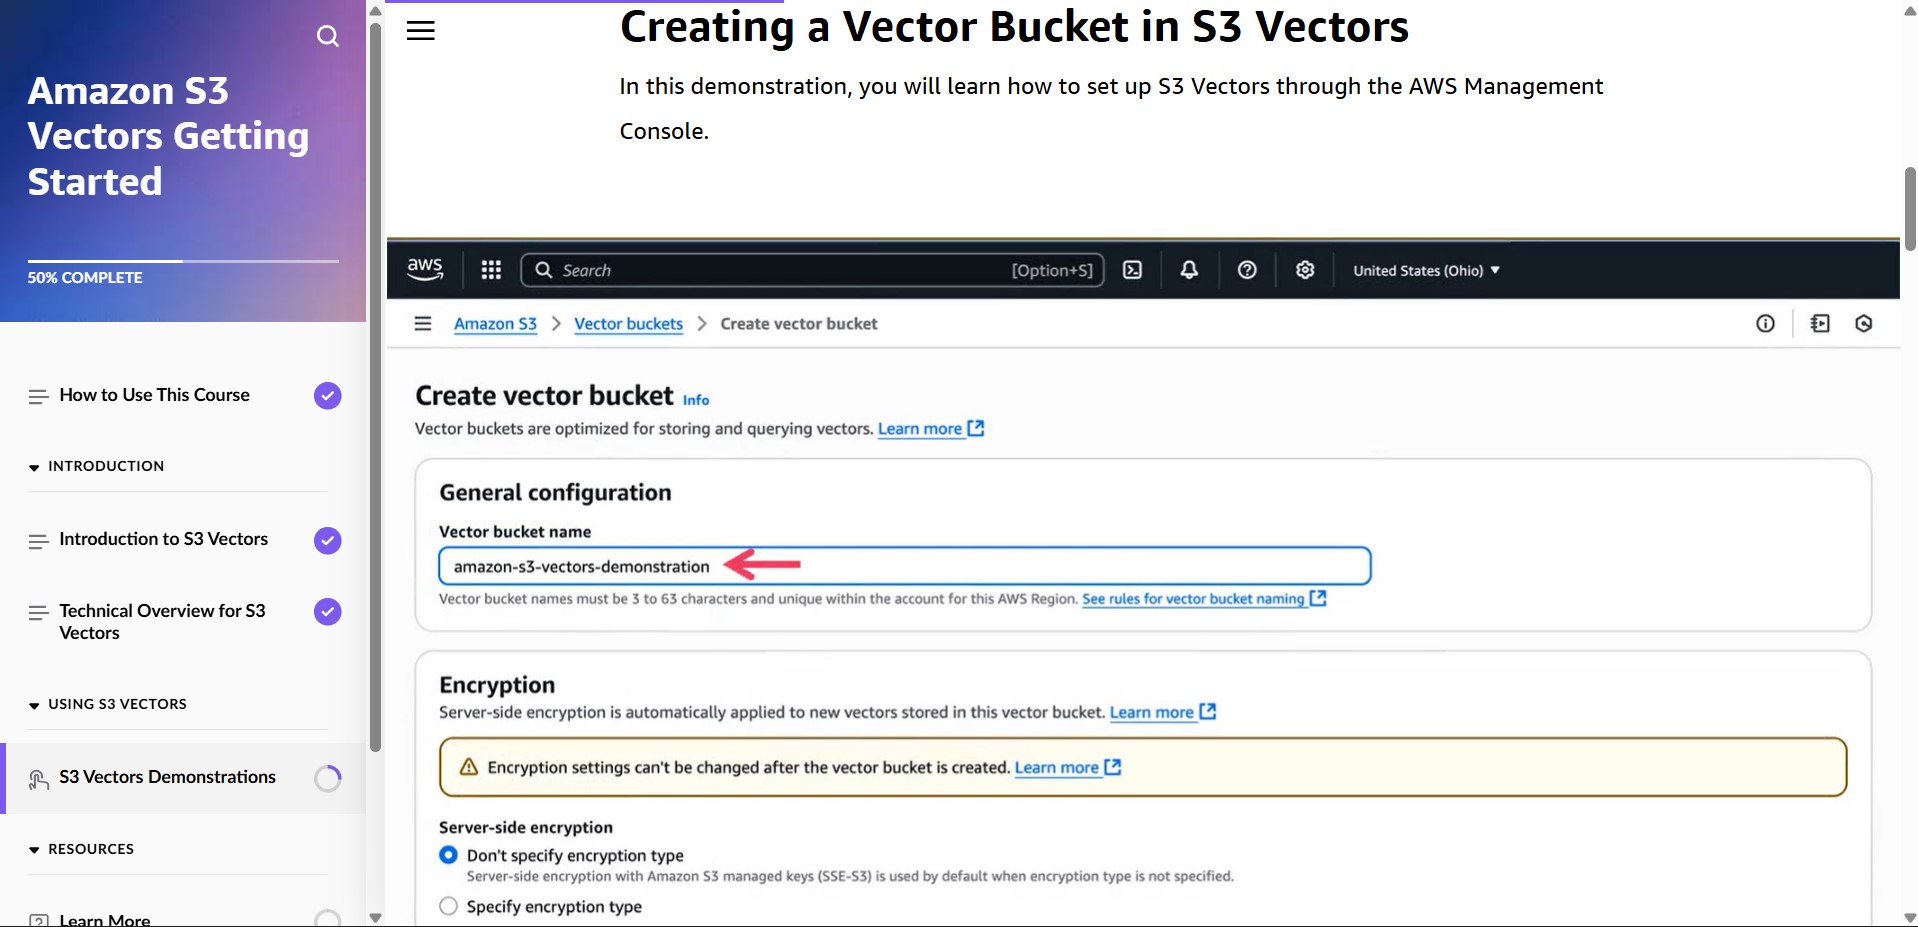Viewport: 1918px width, 927px height.
Task: Open the AWS help icon
Action: click(1246, 270)
